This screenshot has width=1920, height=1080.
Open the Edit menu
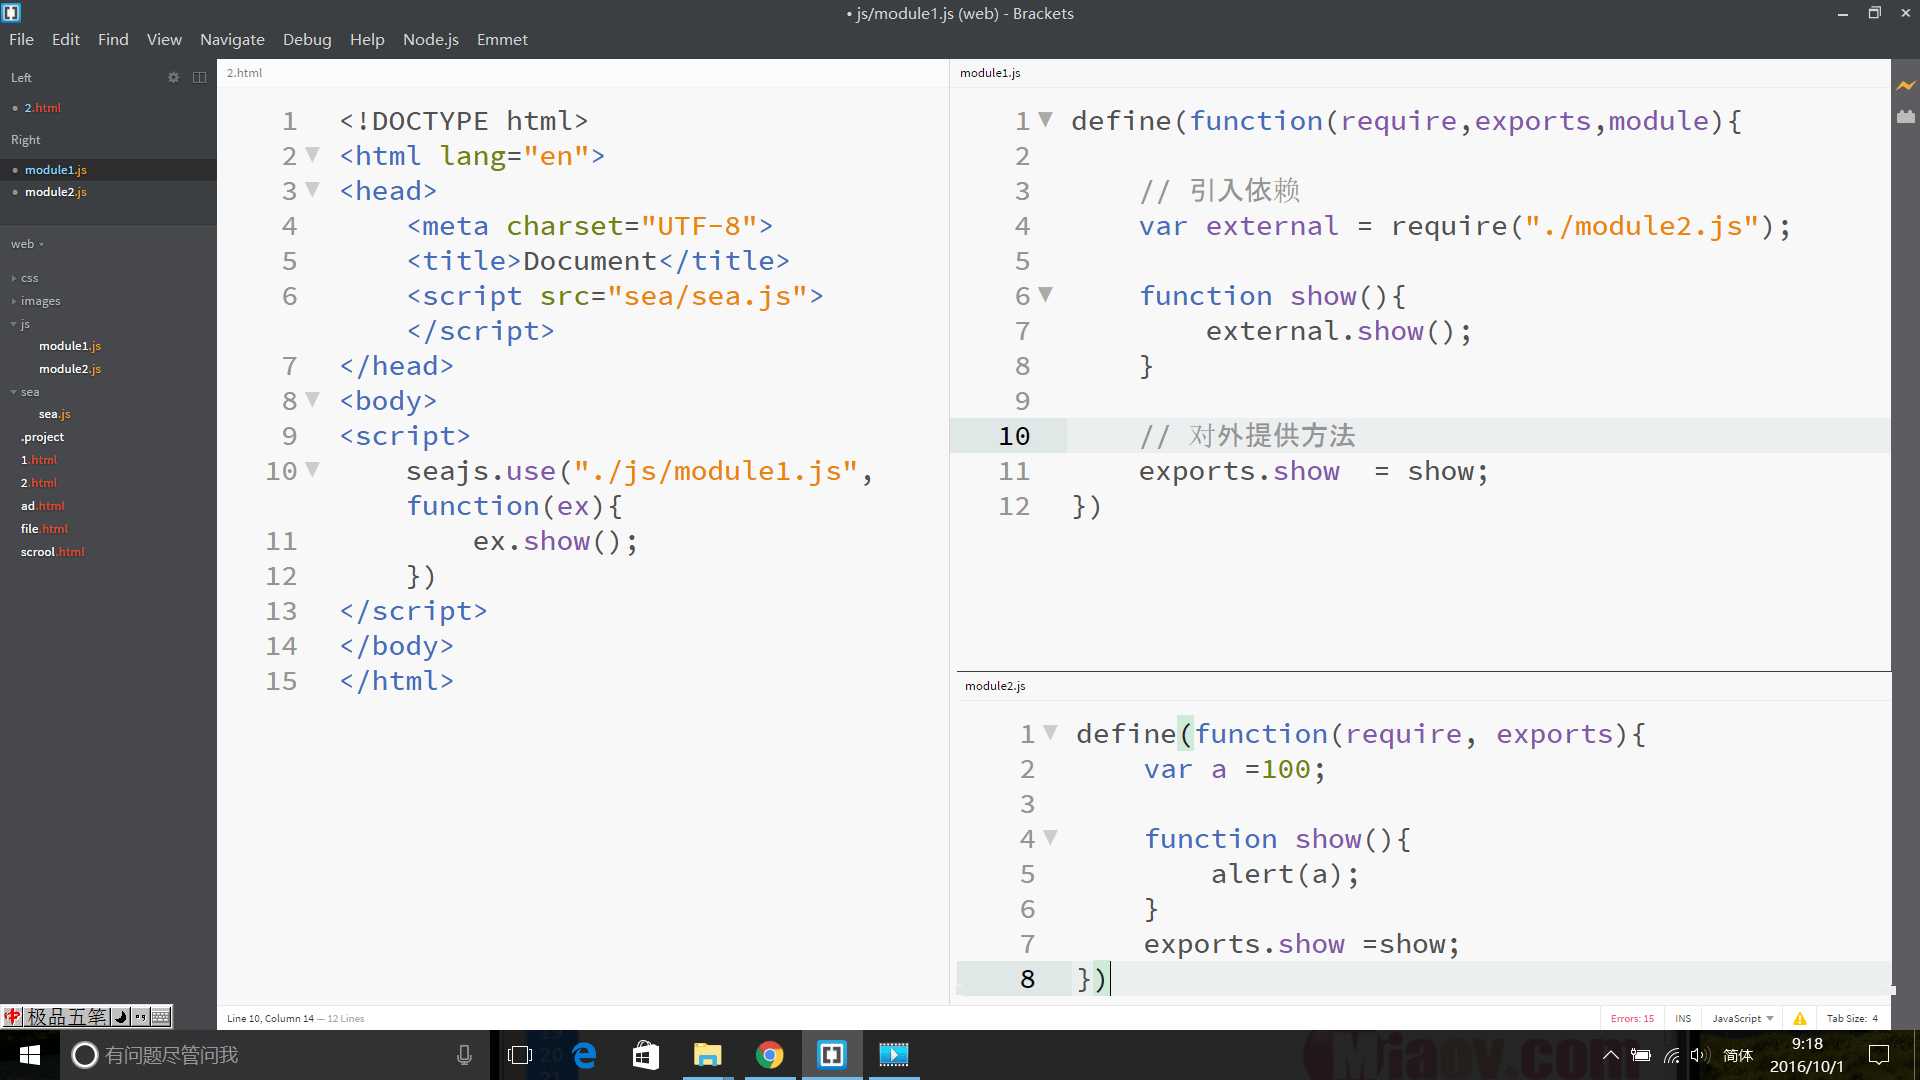pyautogui.click(x=66, y=39)
